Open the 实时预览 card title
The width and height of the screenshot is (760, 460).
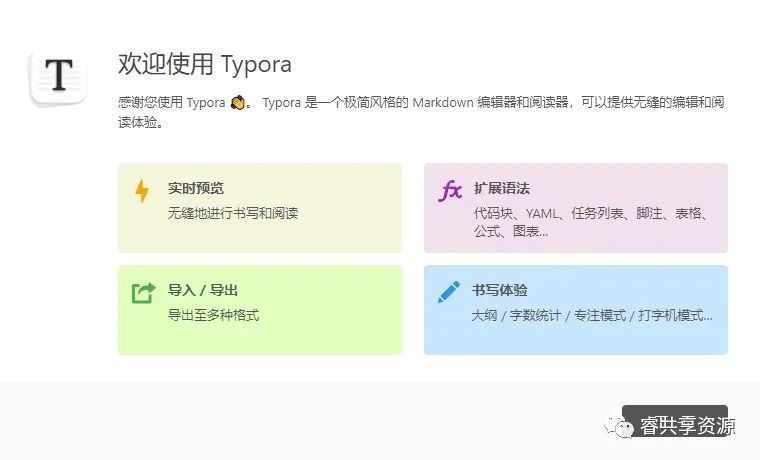[196, 188]
